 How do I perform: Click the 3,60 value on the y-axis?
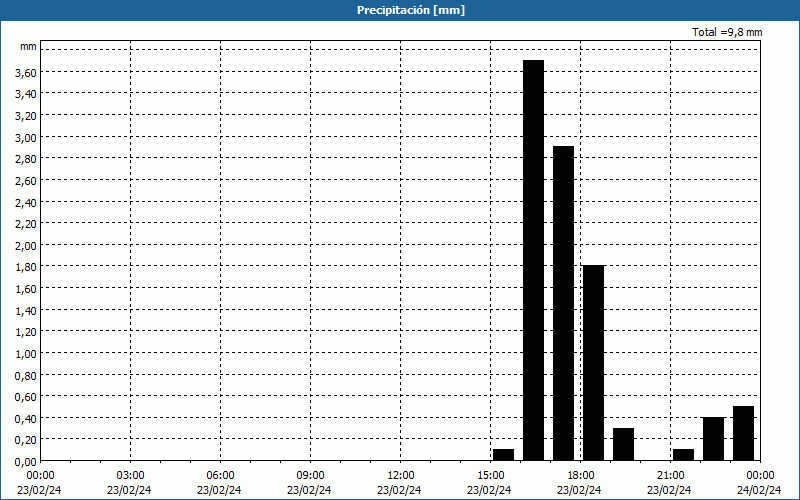pos(25,72)
